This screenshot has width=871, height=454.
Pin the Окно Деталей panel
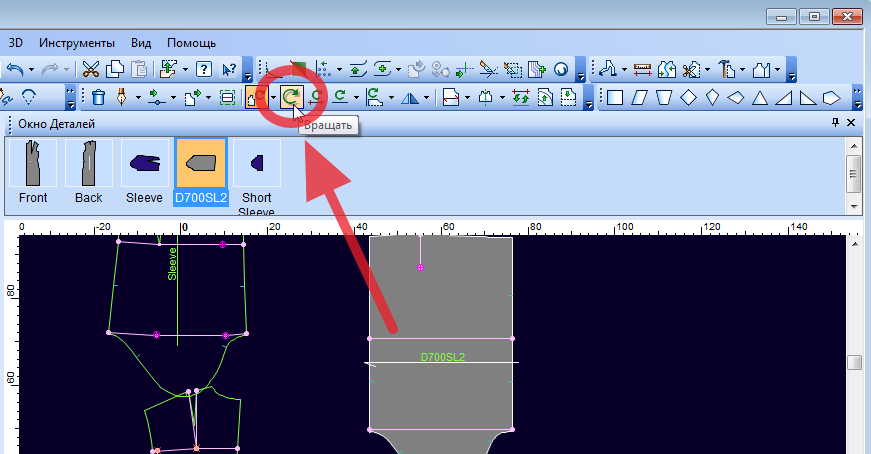click(x=835, y=122)
